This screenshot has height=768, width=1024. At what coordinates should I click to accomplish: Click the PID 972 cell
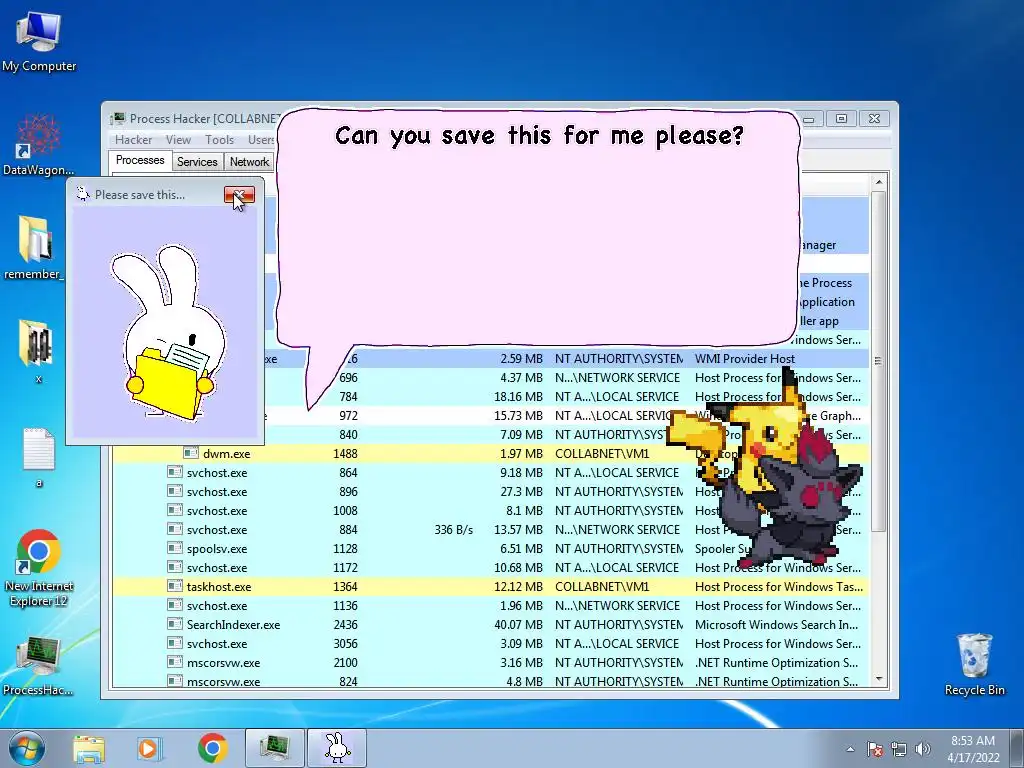point(348,416)
